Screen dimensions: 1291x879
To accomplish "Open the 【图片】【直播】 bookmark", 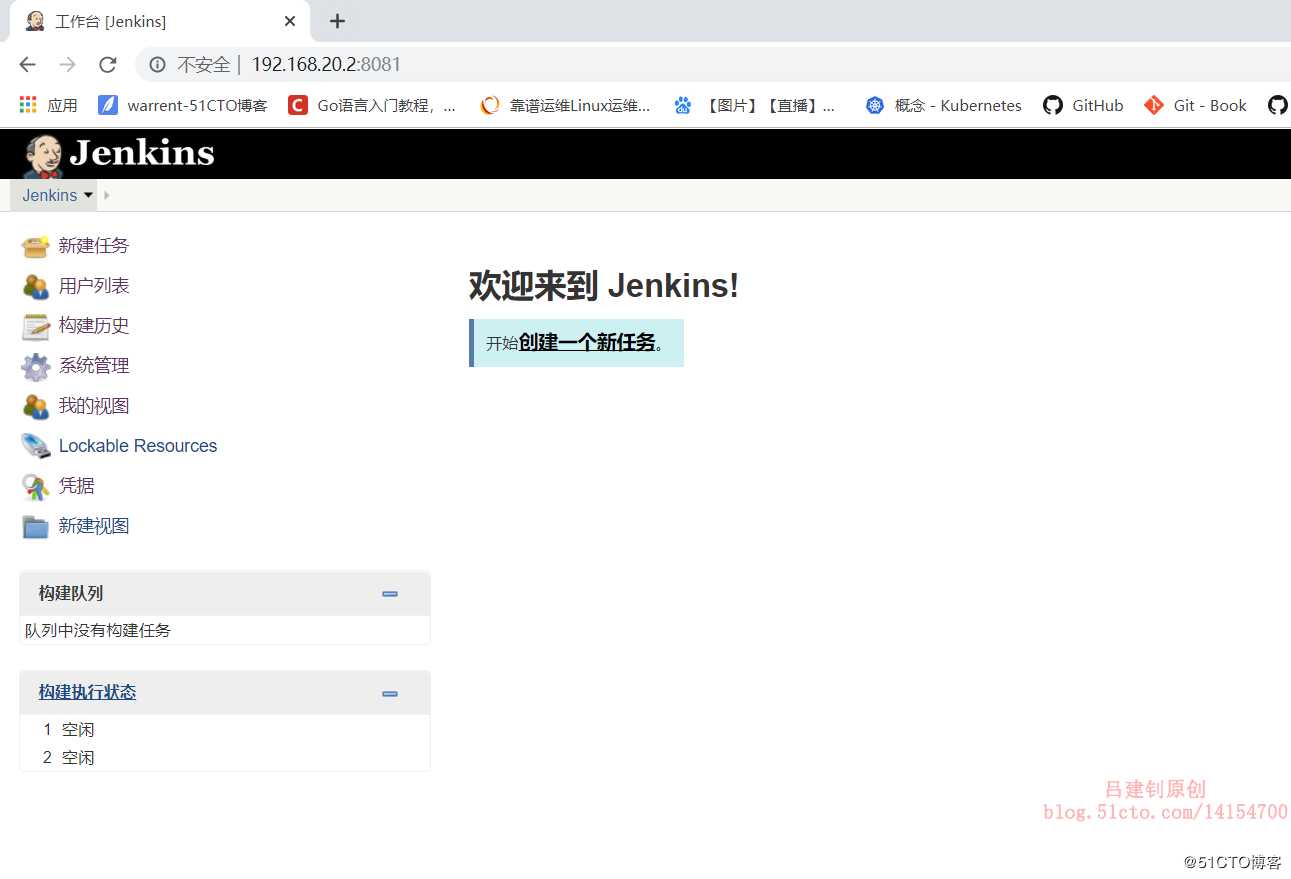I will tap(755, 105).
